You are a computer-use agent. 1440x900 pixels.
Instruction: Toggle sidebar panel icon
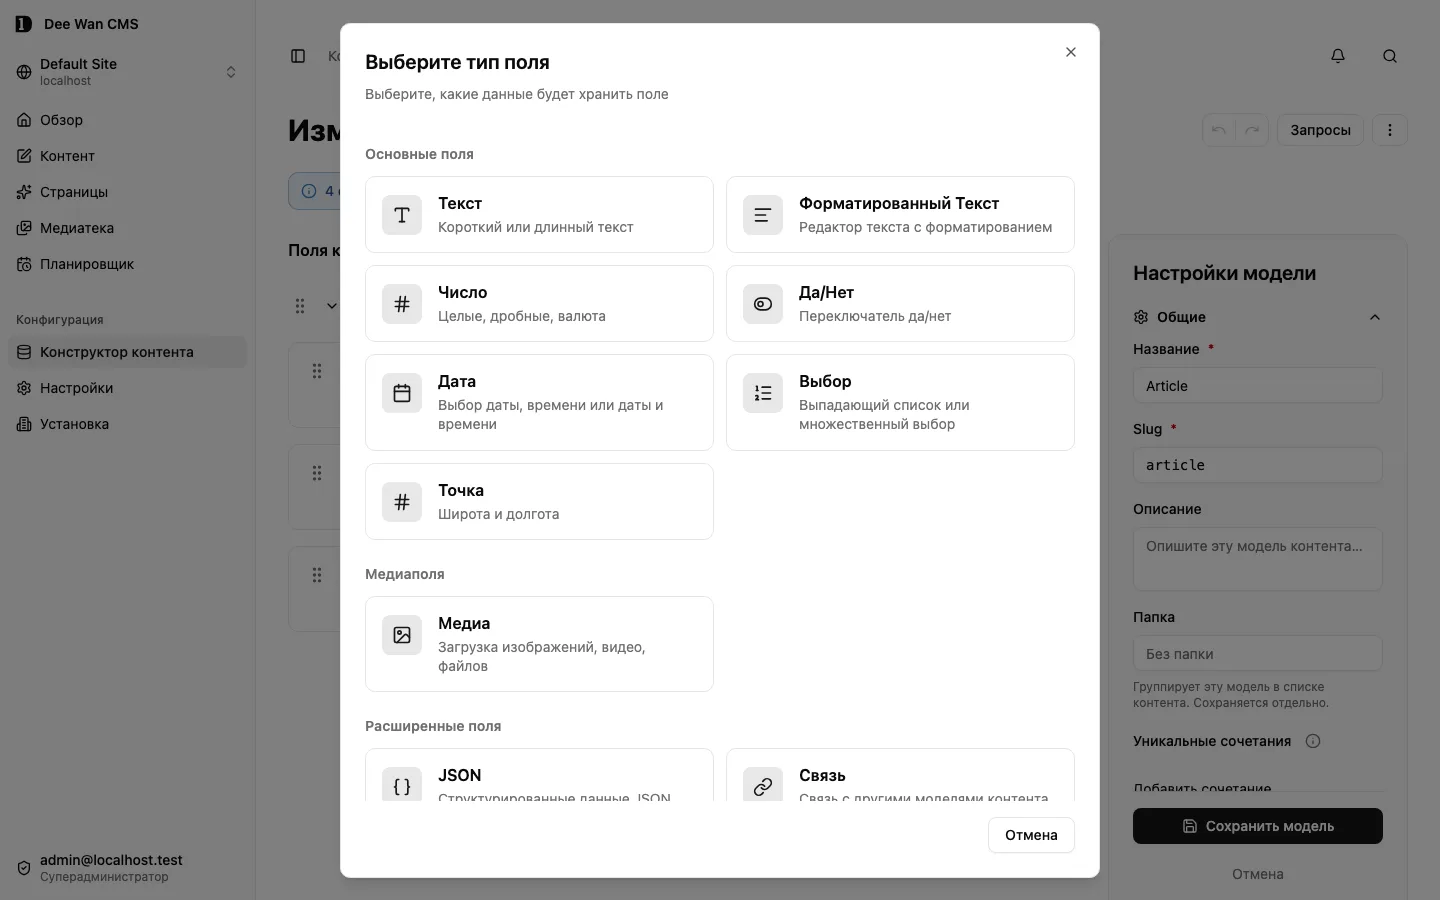tap(298, 56)
